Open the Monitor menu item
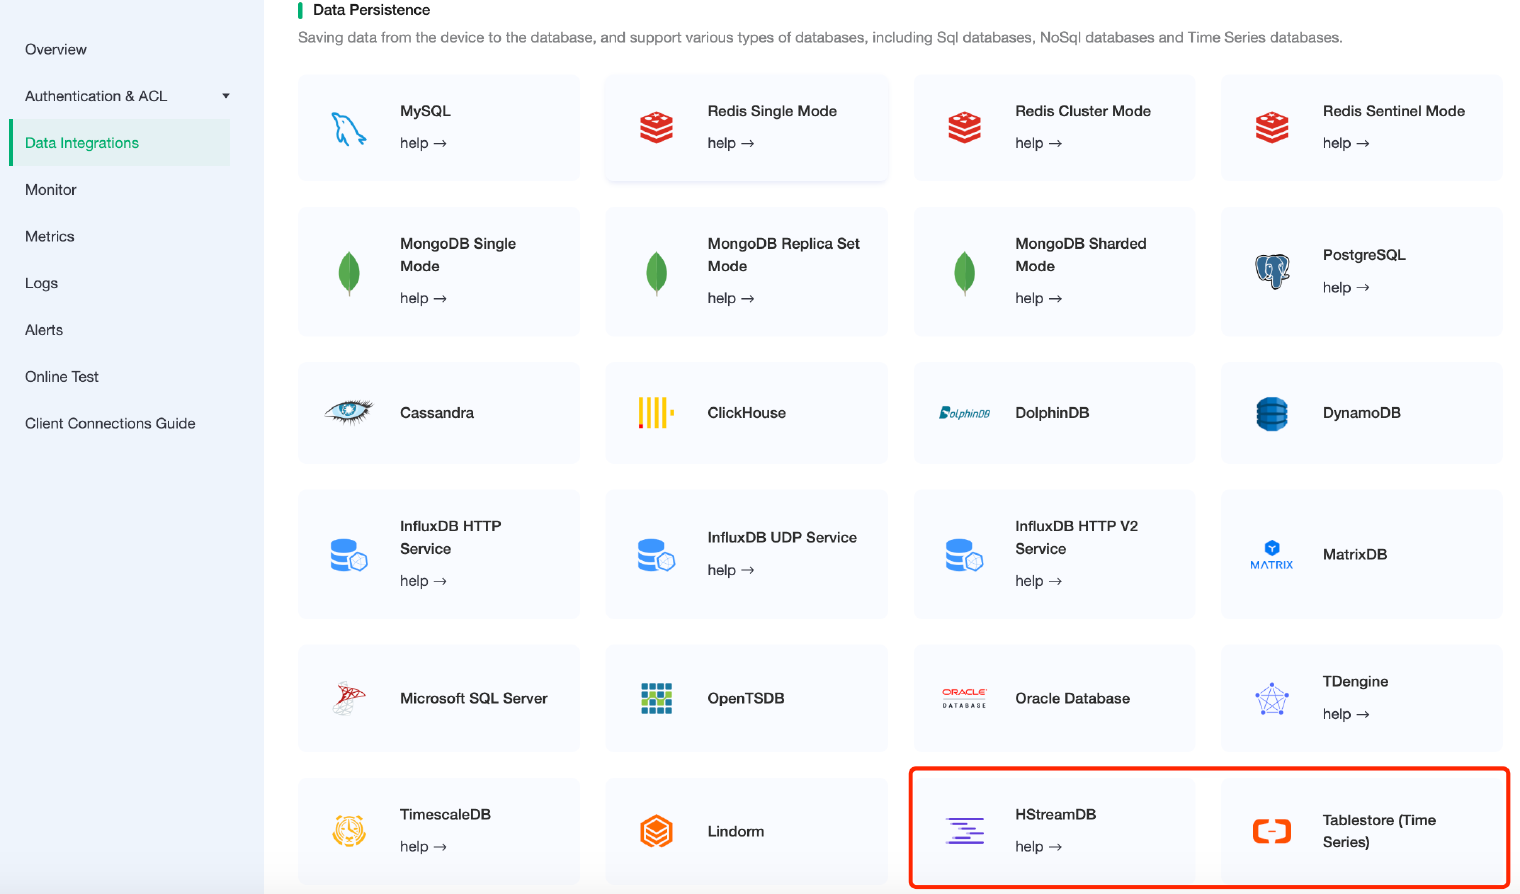Image resolution: width=1520 pixels, height=894 pixels. (x=51, y=190)
